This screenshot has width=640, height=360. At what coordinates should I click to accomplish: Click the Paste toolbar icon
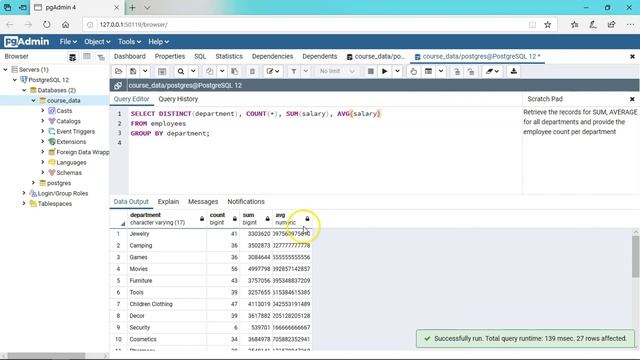coord(235,71)
